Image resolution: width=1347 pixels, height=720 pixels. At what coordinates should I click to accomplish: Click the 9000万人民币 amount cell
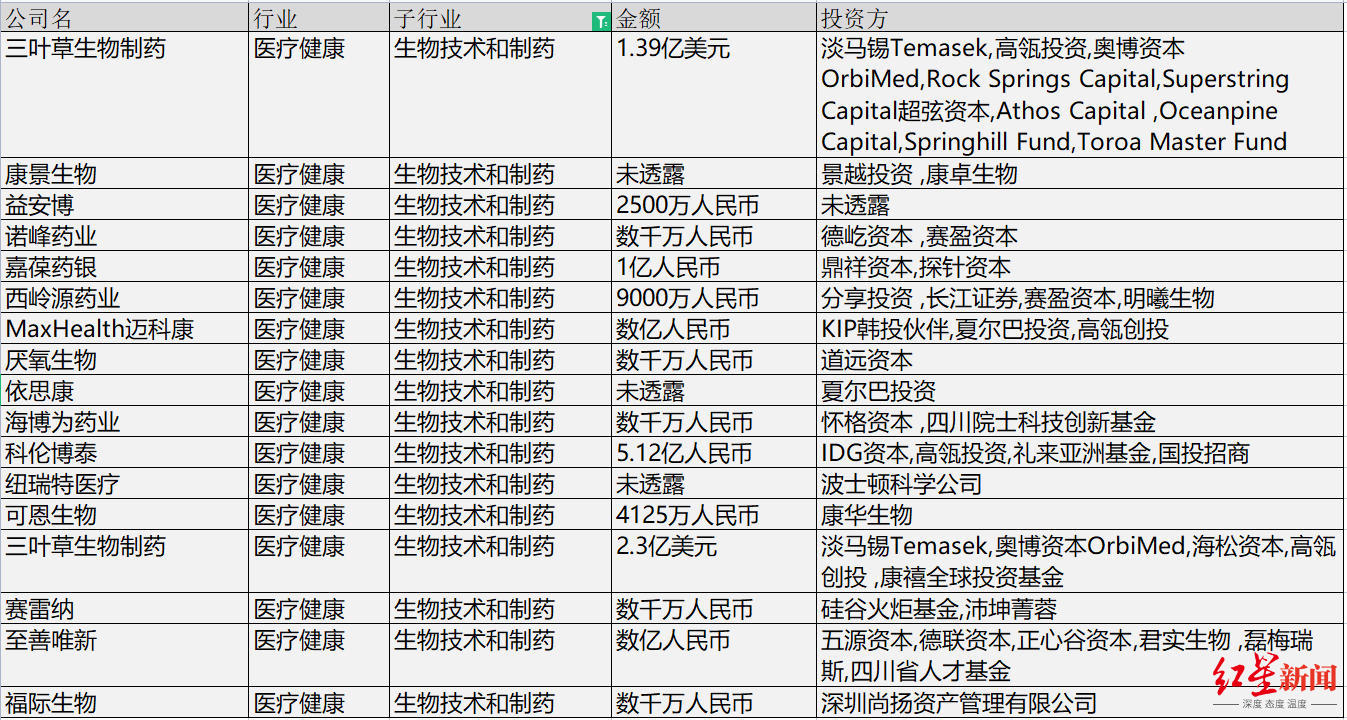(713, 298)
